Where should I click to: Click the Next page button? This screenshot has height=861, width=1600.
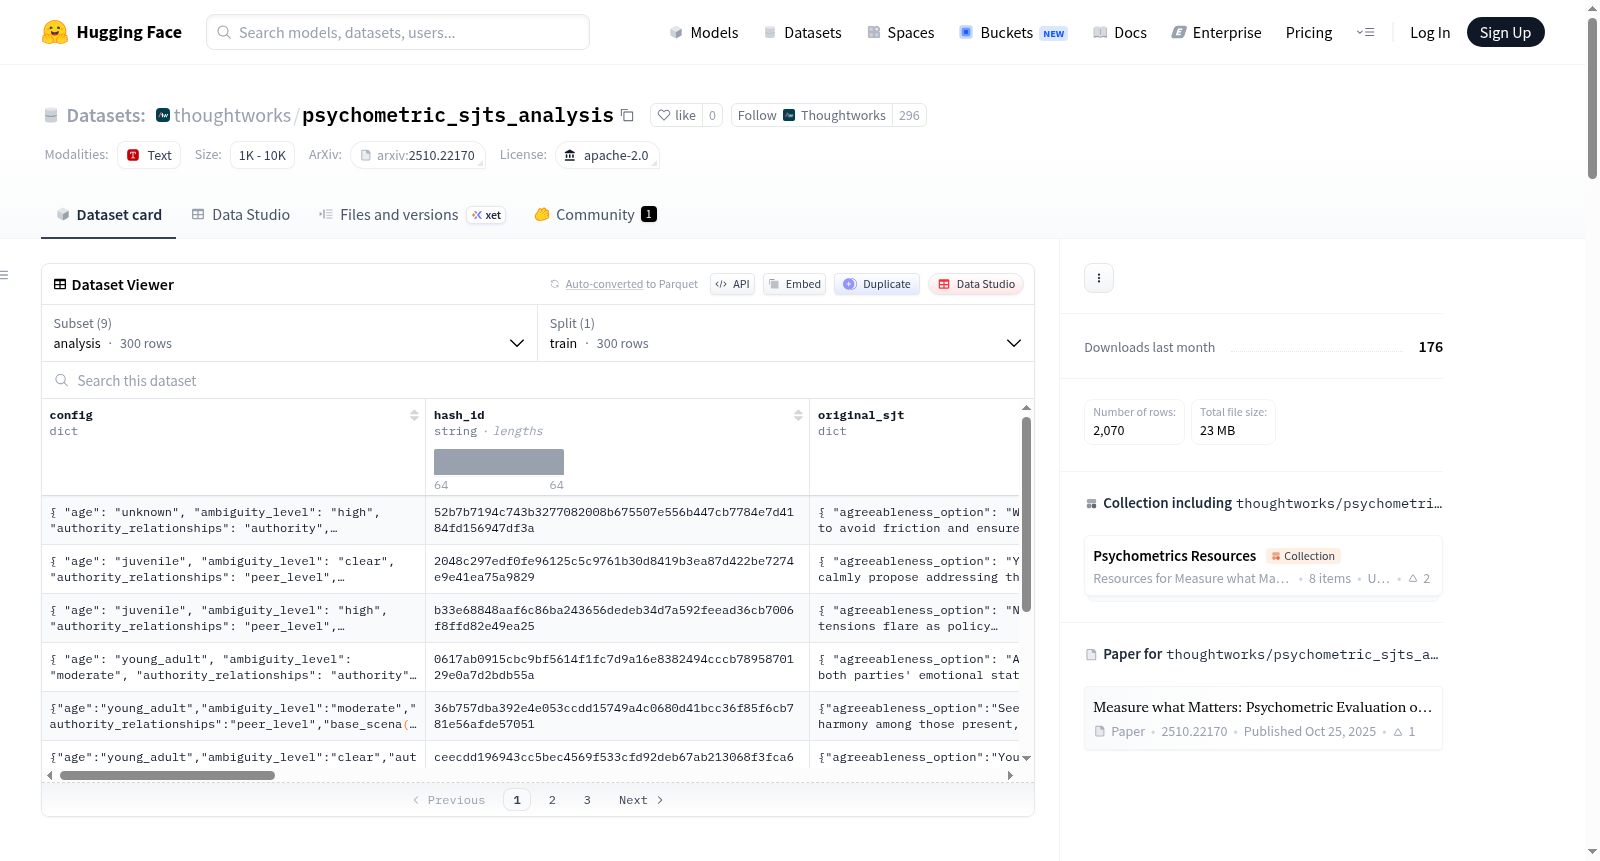coord(641,800)
